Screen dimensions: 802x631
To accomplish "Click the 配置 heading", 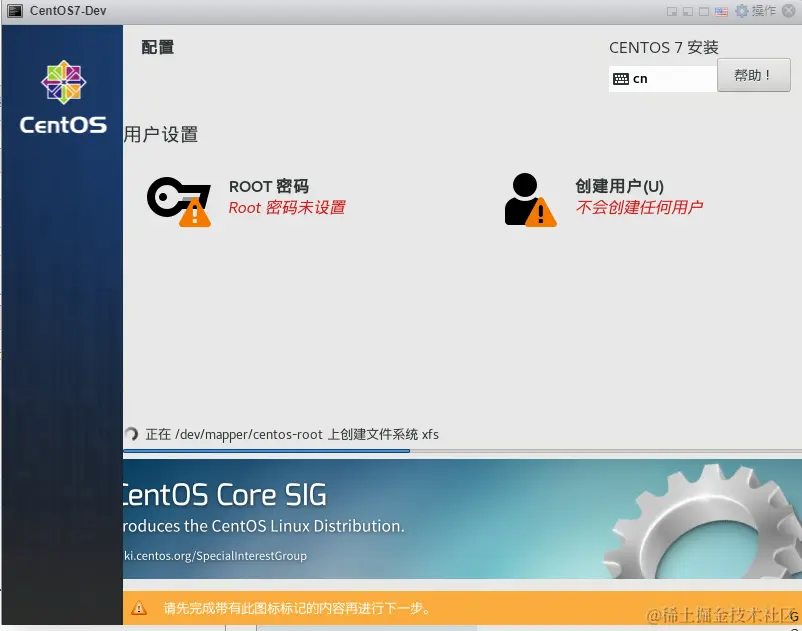I will click(158, 47).
